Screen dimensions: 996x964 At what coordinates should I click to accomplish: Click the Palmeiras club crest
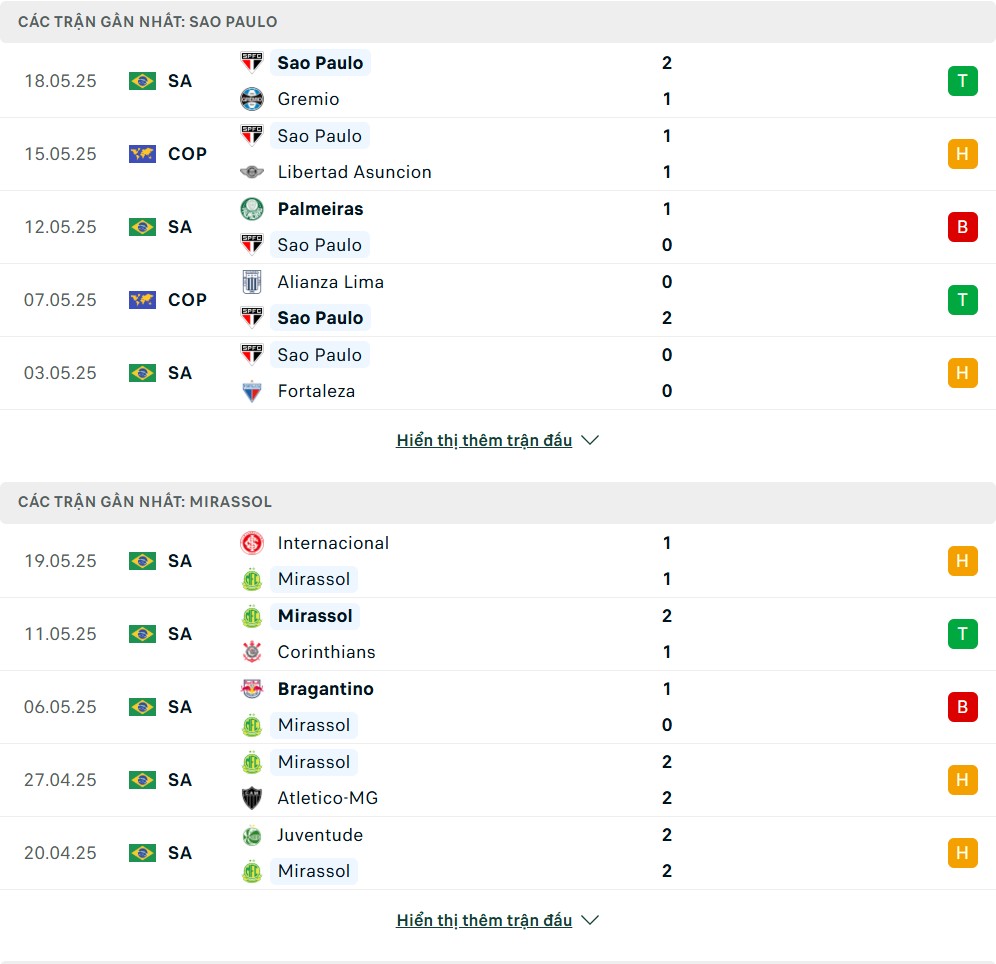(x=252, y=209)
